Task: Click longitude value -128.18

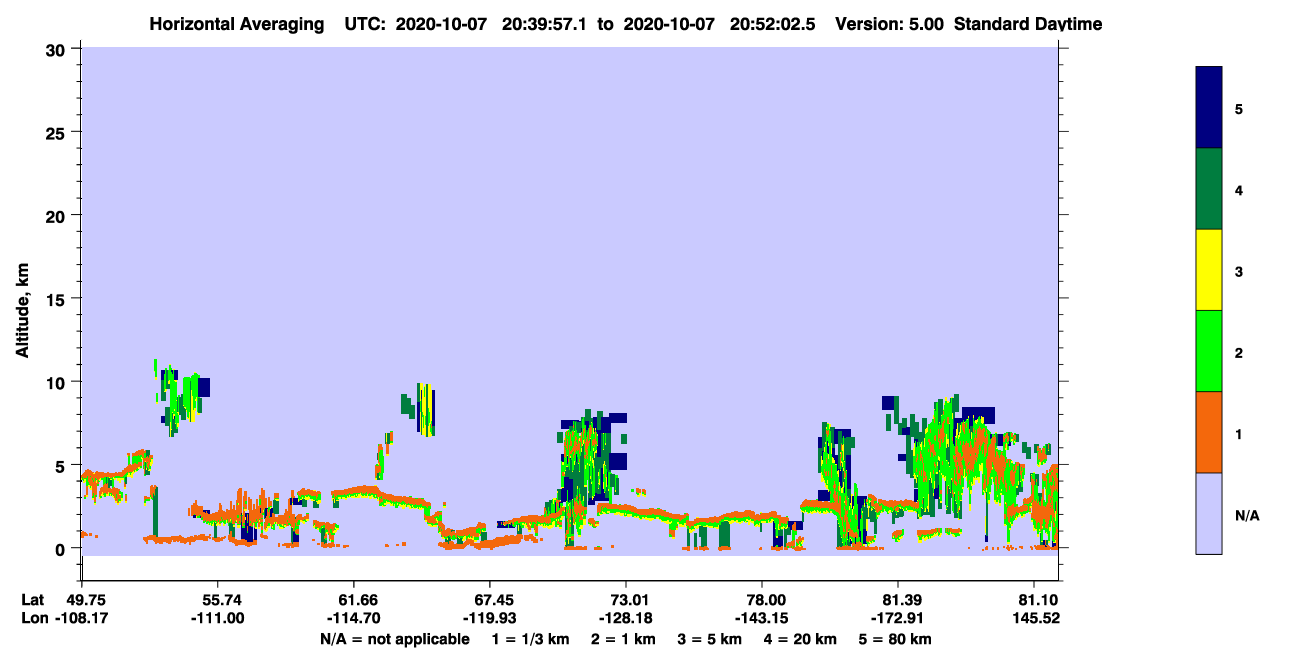Action: (625, 618)
